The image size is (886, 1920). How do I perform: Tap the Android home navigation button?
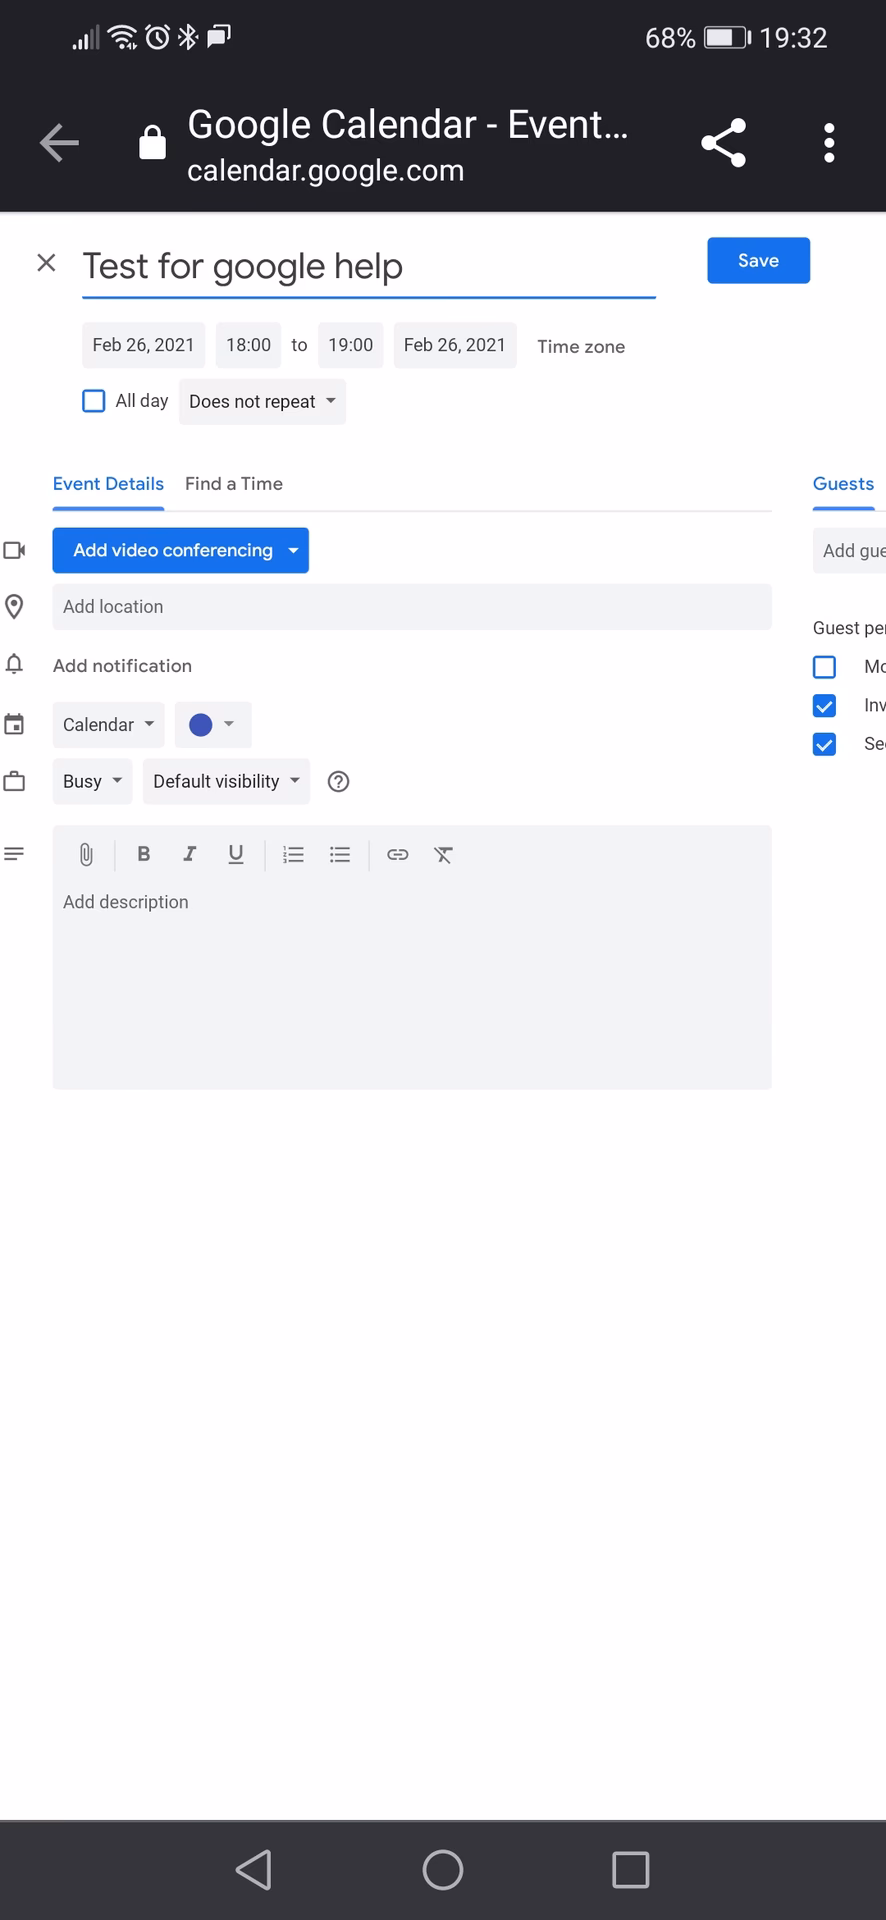click(443, 1869)
